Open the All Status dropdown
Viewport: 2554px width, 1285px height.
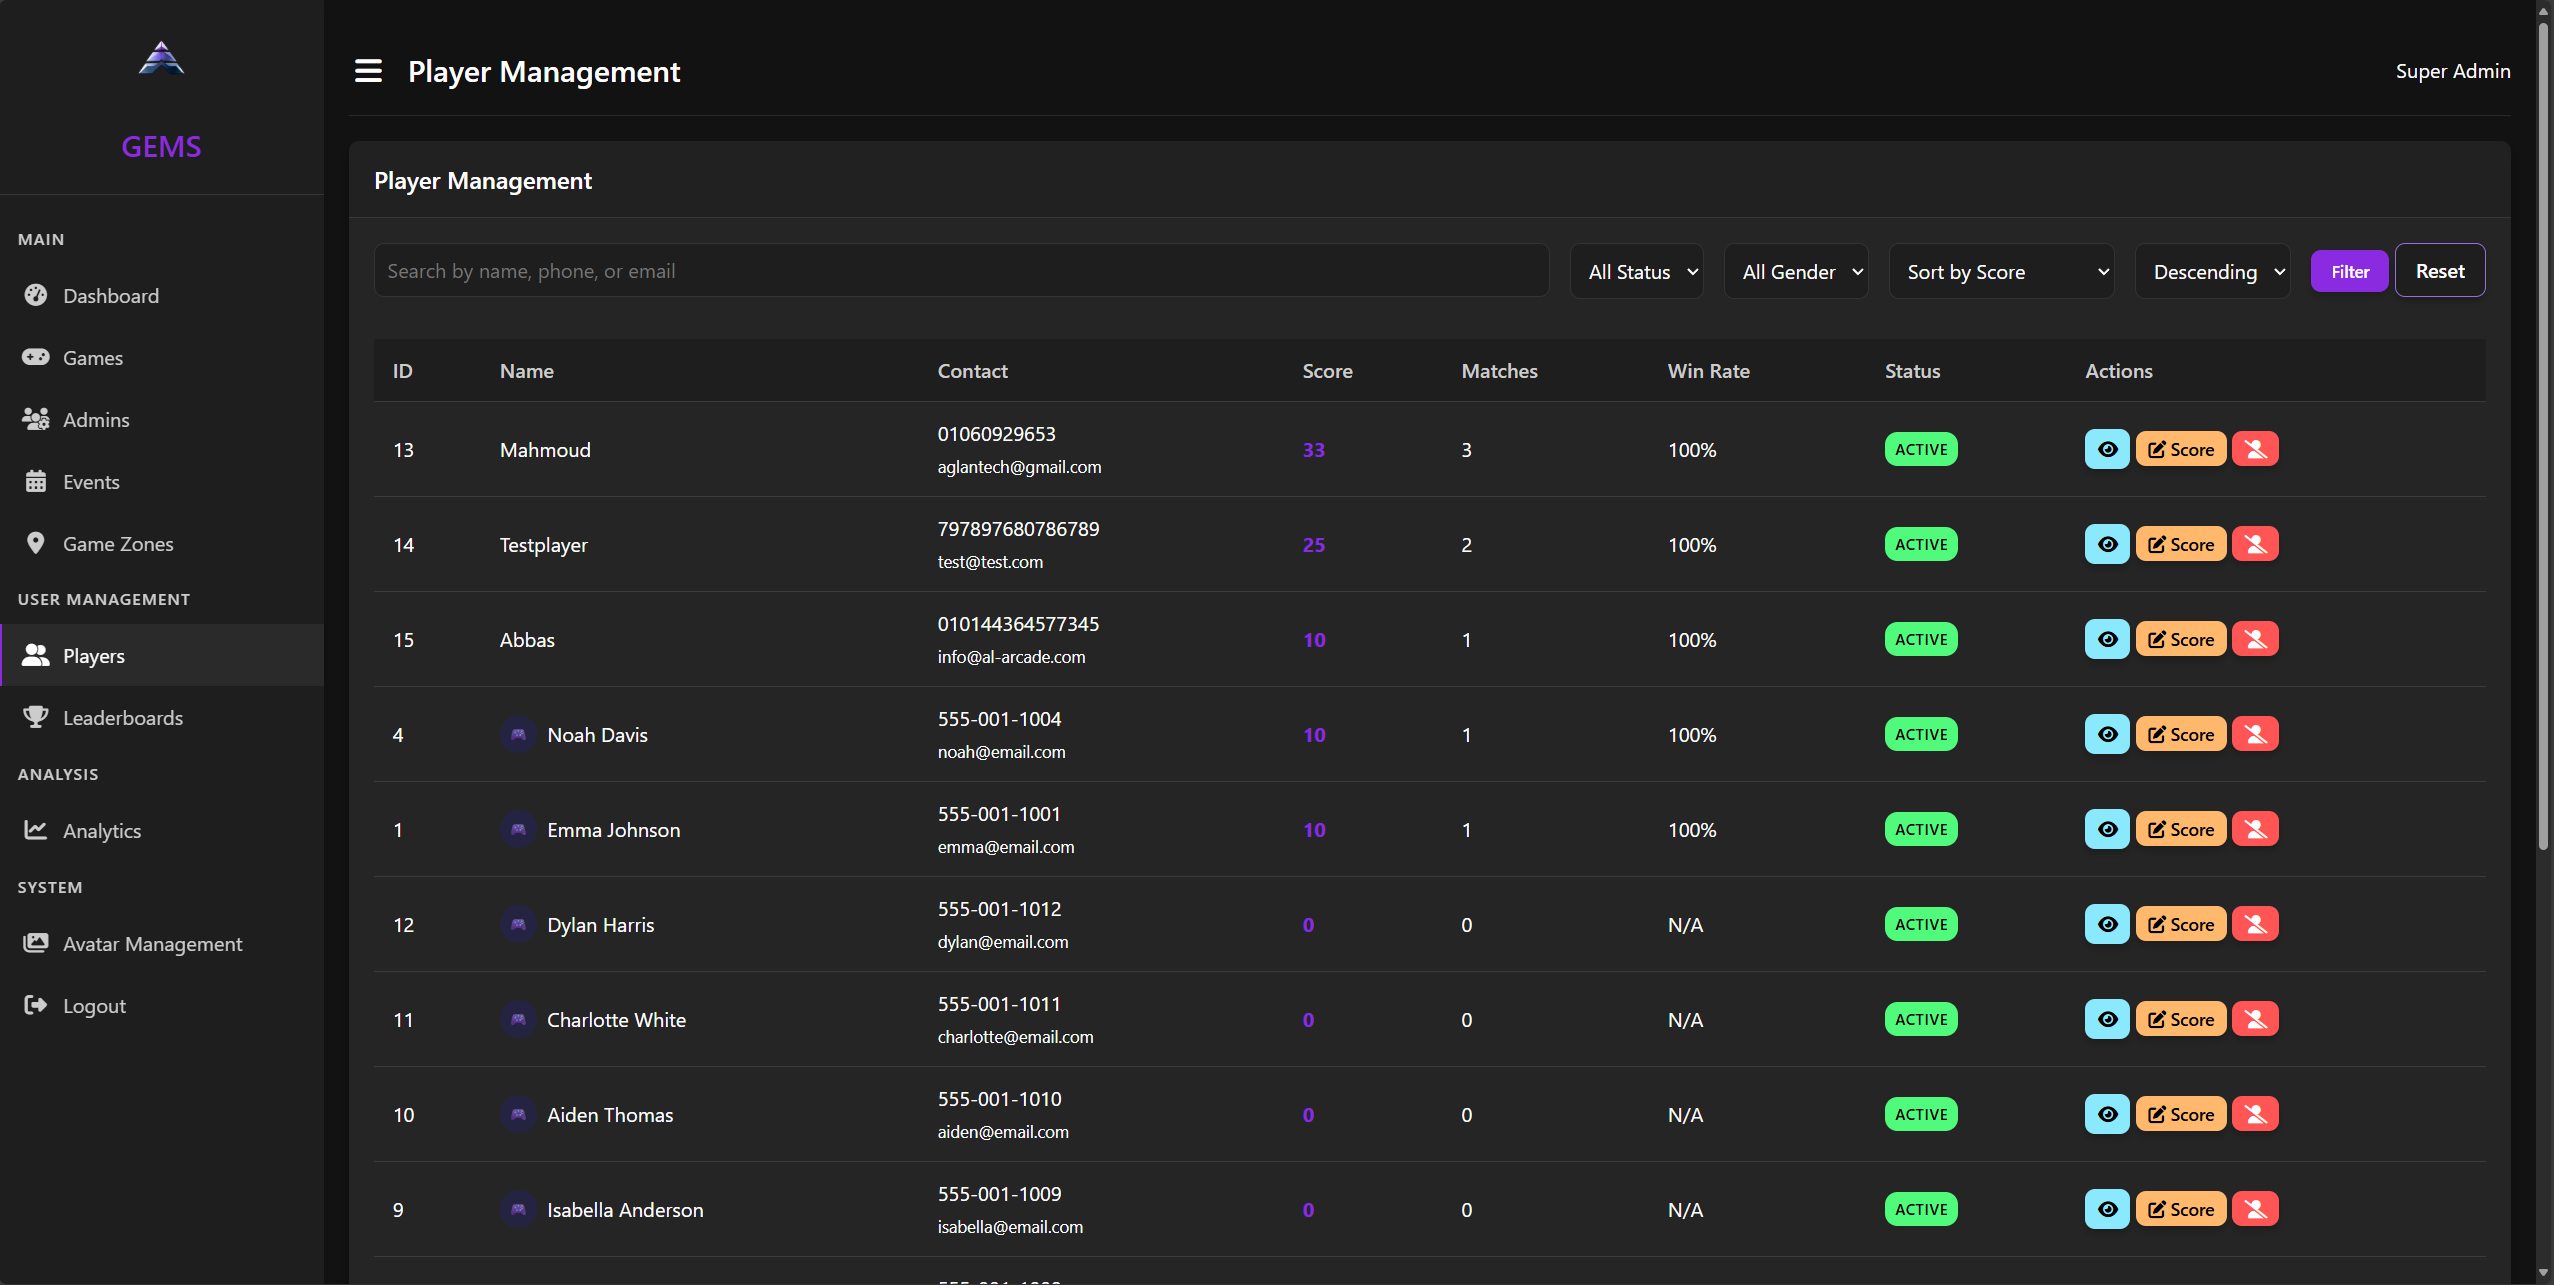[x=1636, y=272]
